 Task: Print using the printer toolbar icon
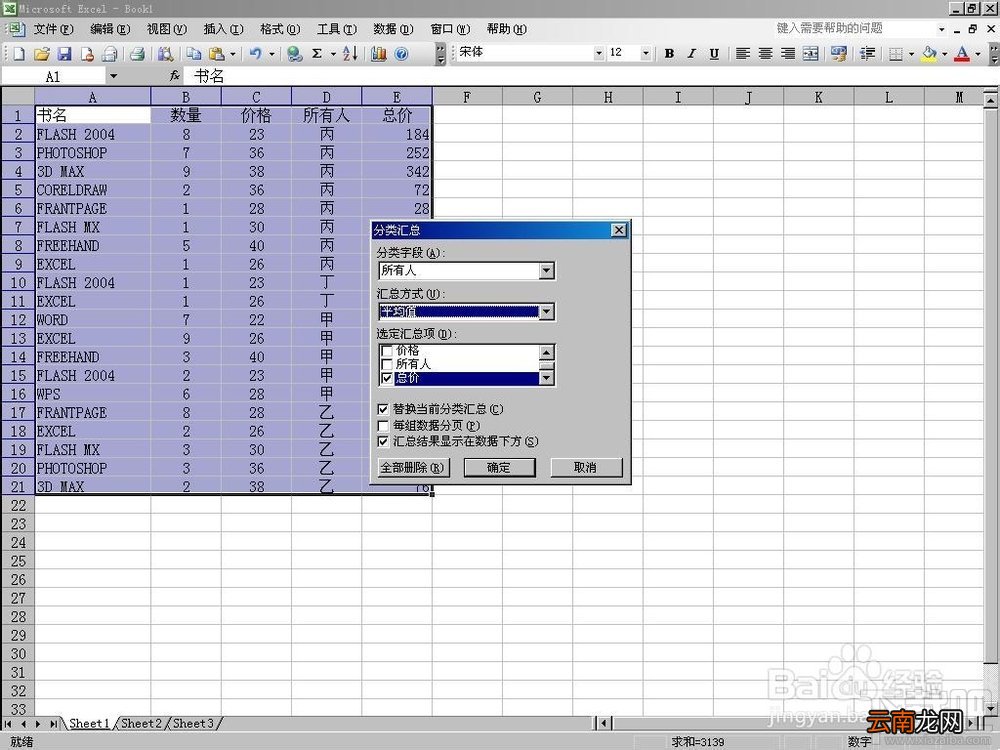pyautogui.click(x=137, y=54)
